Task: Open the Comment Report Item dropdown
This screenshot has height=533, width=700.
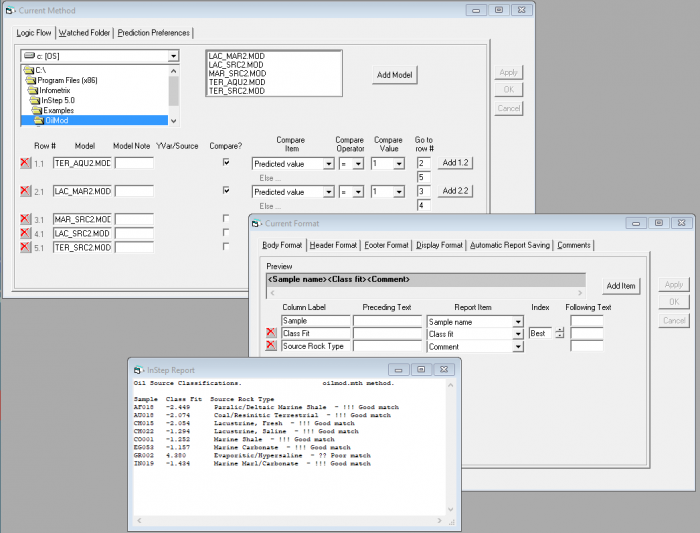Action: [518, 346]
